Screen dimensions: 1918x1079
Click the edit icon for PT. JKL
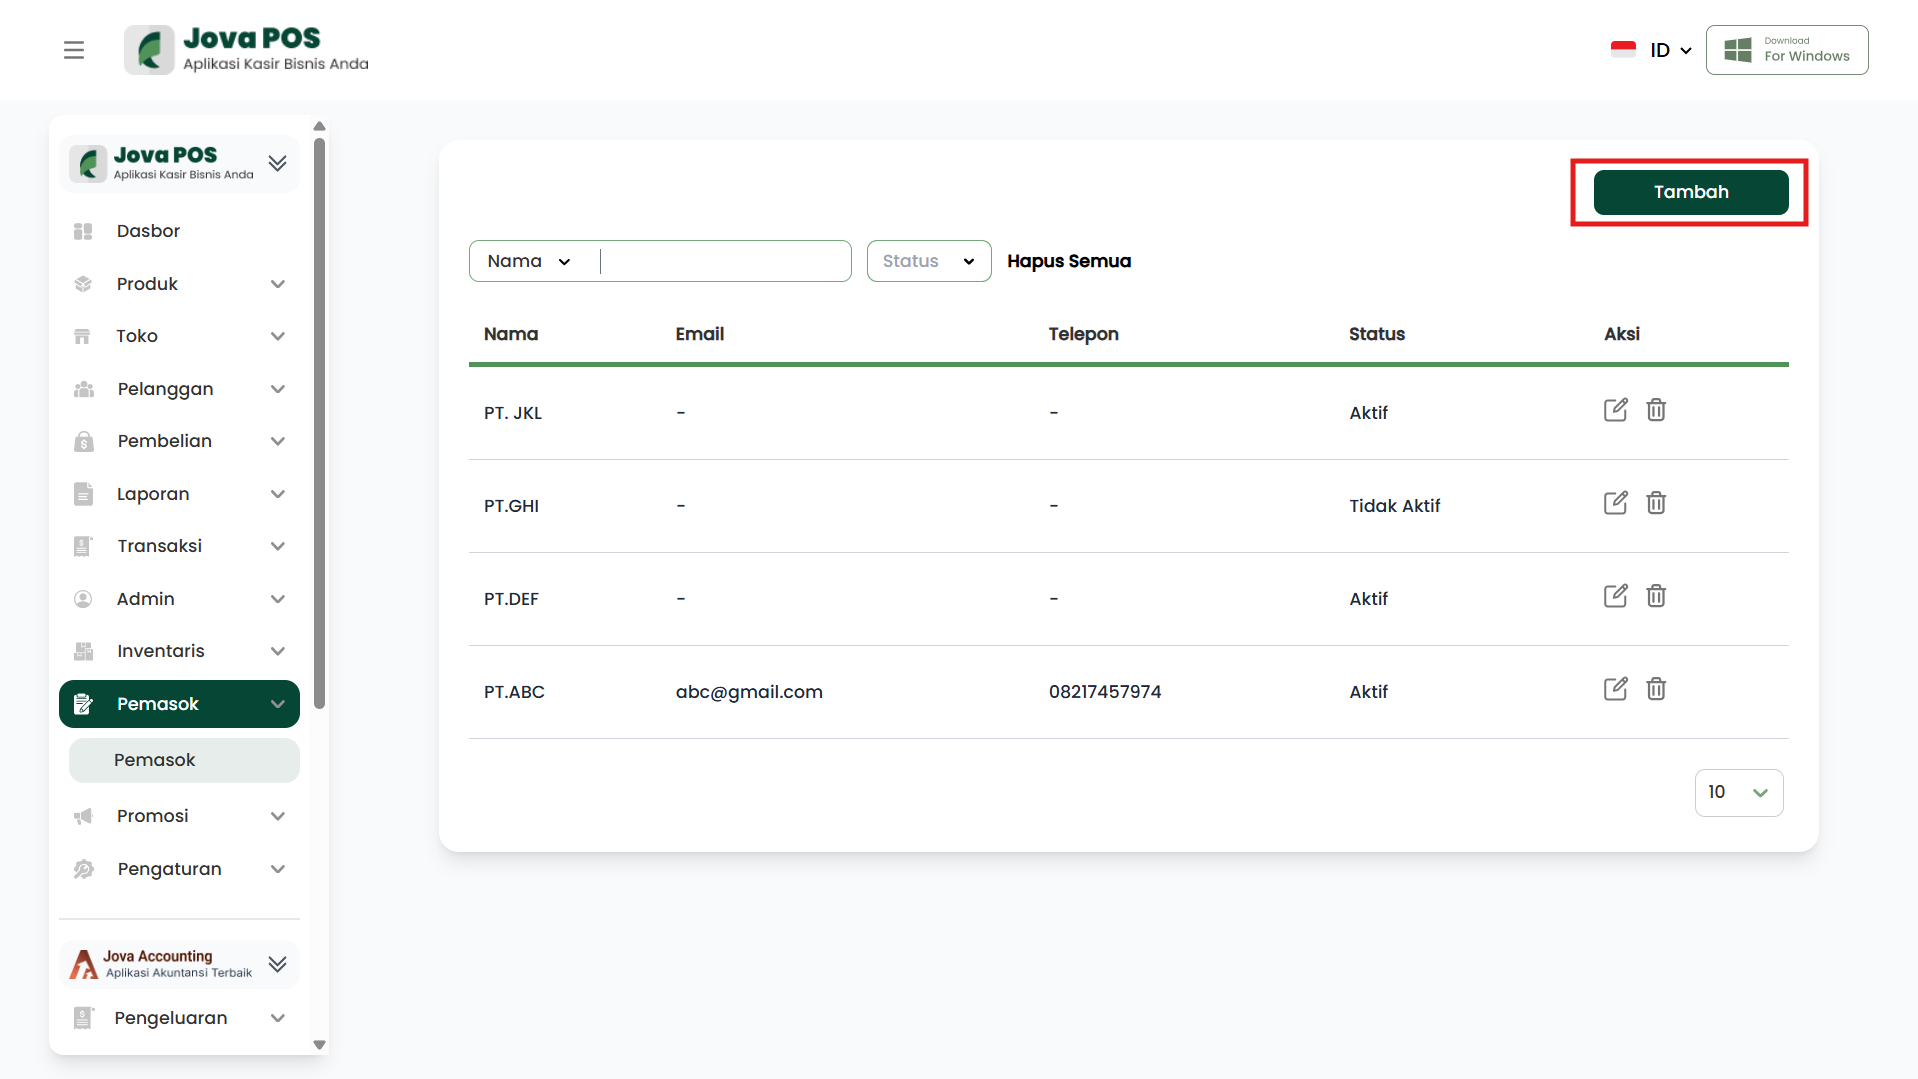click(1615, 410)
